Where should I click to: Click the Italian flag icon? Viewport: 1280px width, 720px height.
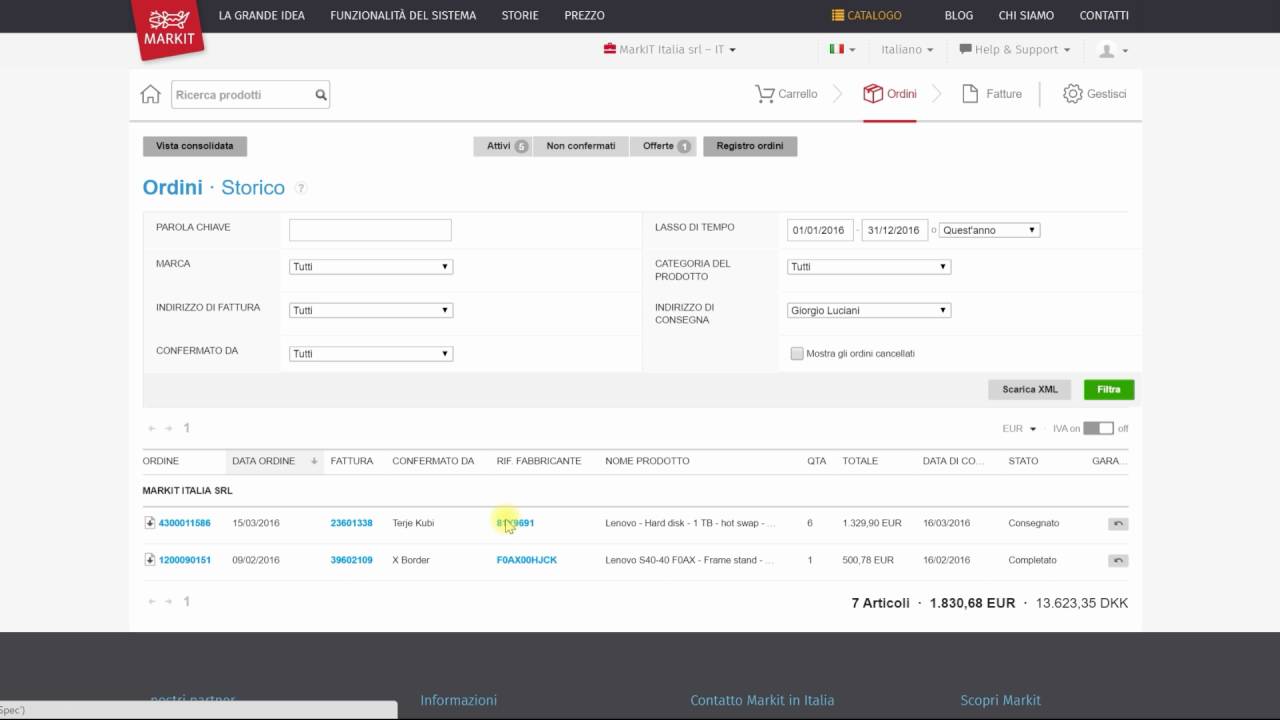[836, 49]
